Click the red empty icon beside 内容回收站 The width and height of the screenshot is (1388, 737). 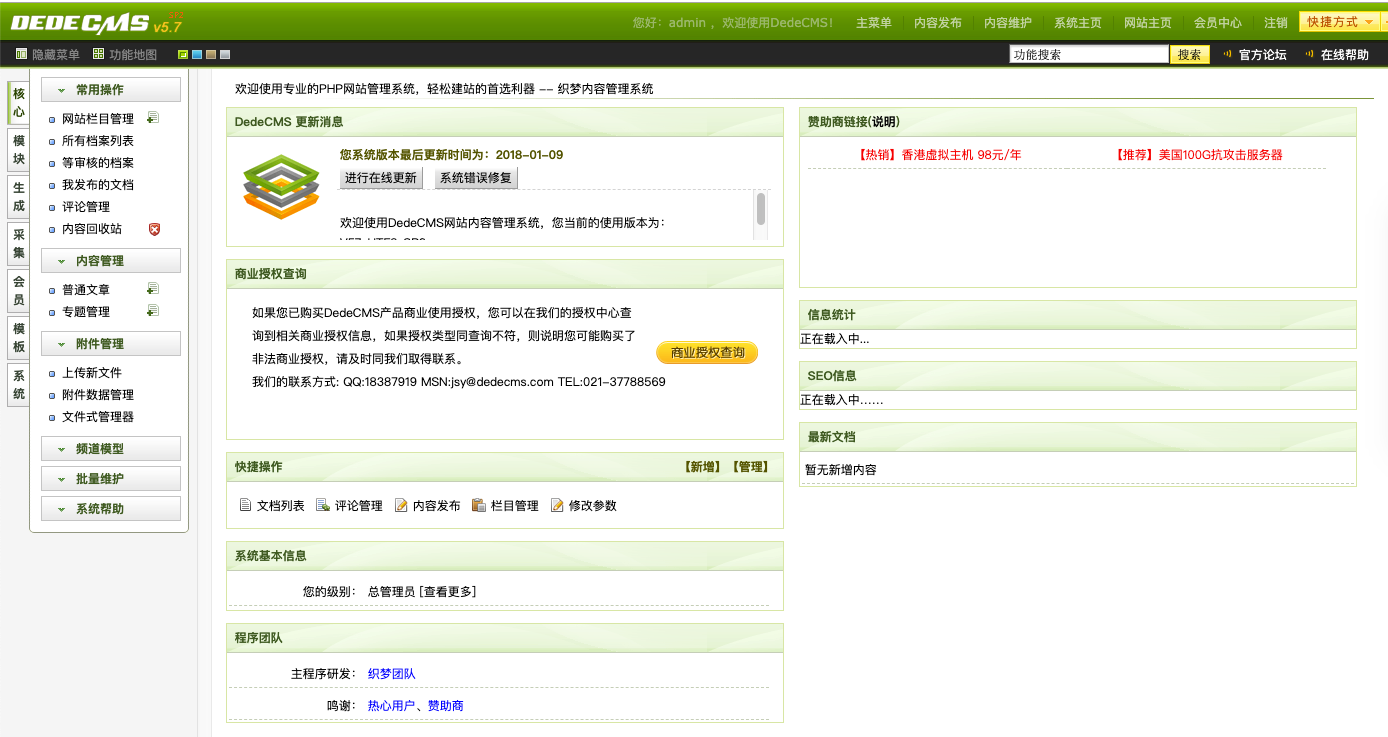(x=154, y=229)
